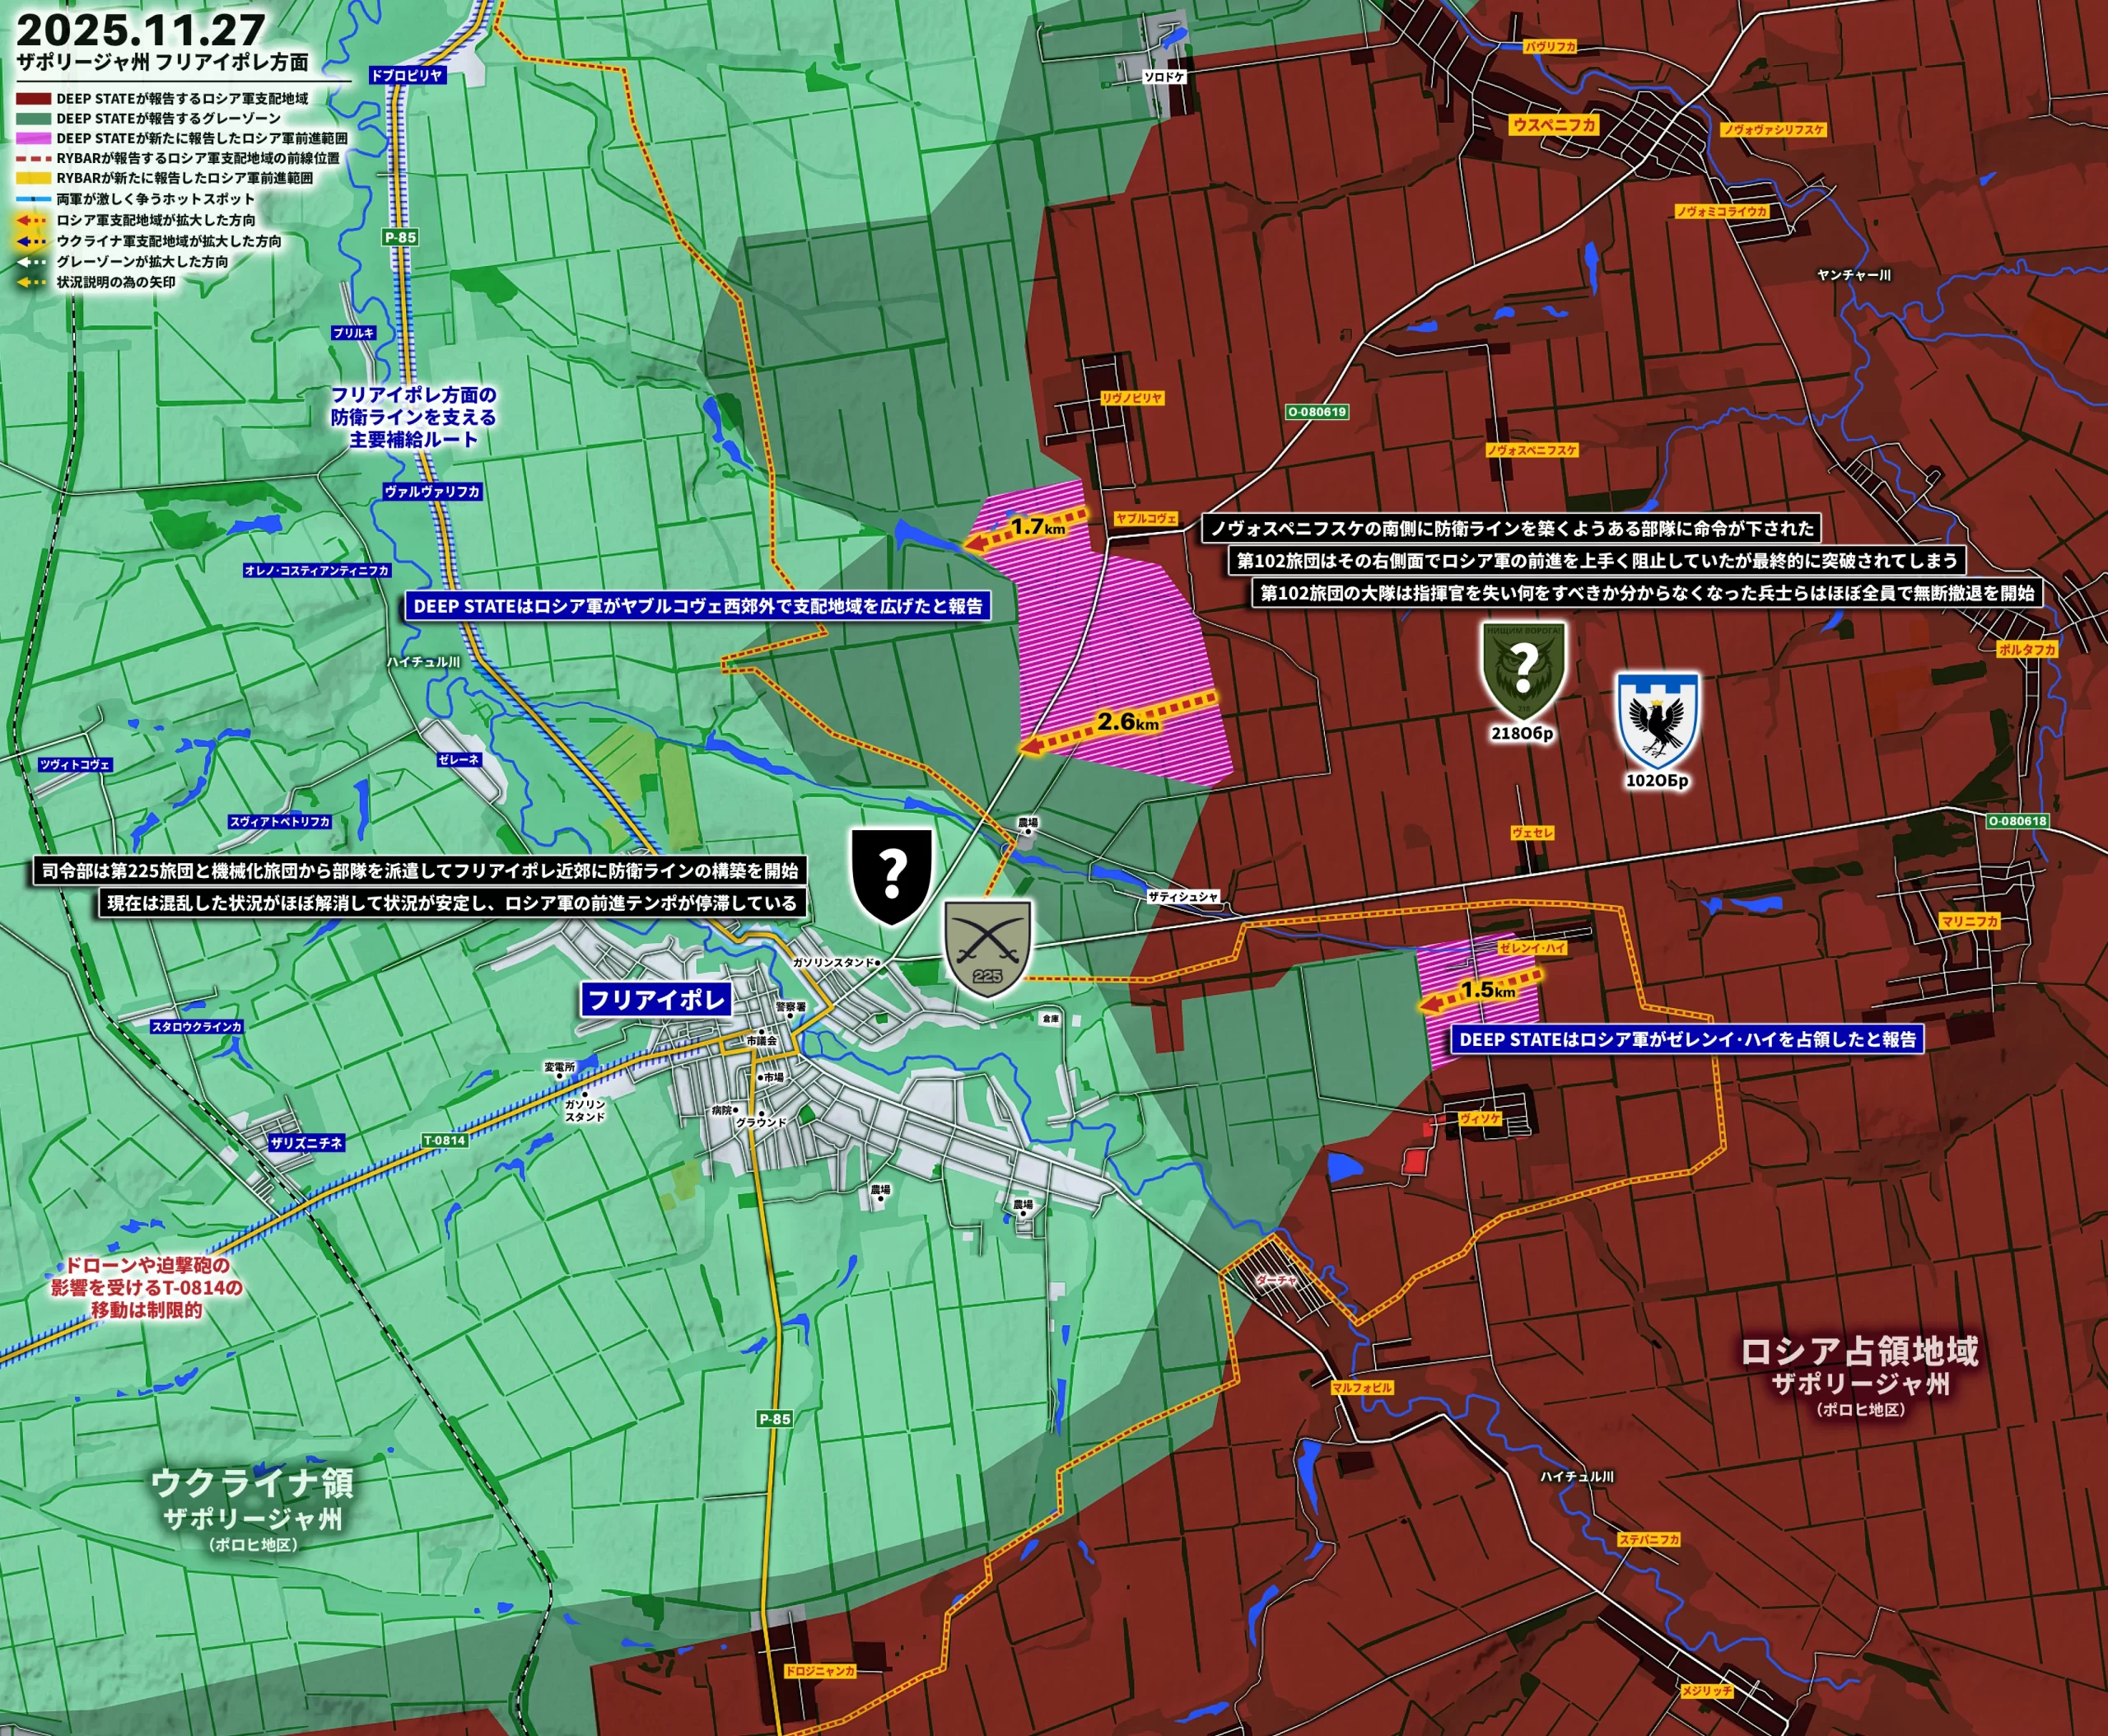Click the T-0814 road marker
The image size is (2108, 1736).
[444, 1140]
